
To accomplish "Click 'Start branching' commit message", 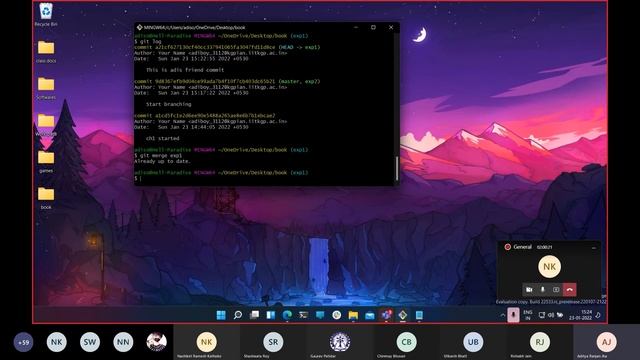I will pos(169,104).
